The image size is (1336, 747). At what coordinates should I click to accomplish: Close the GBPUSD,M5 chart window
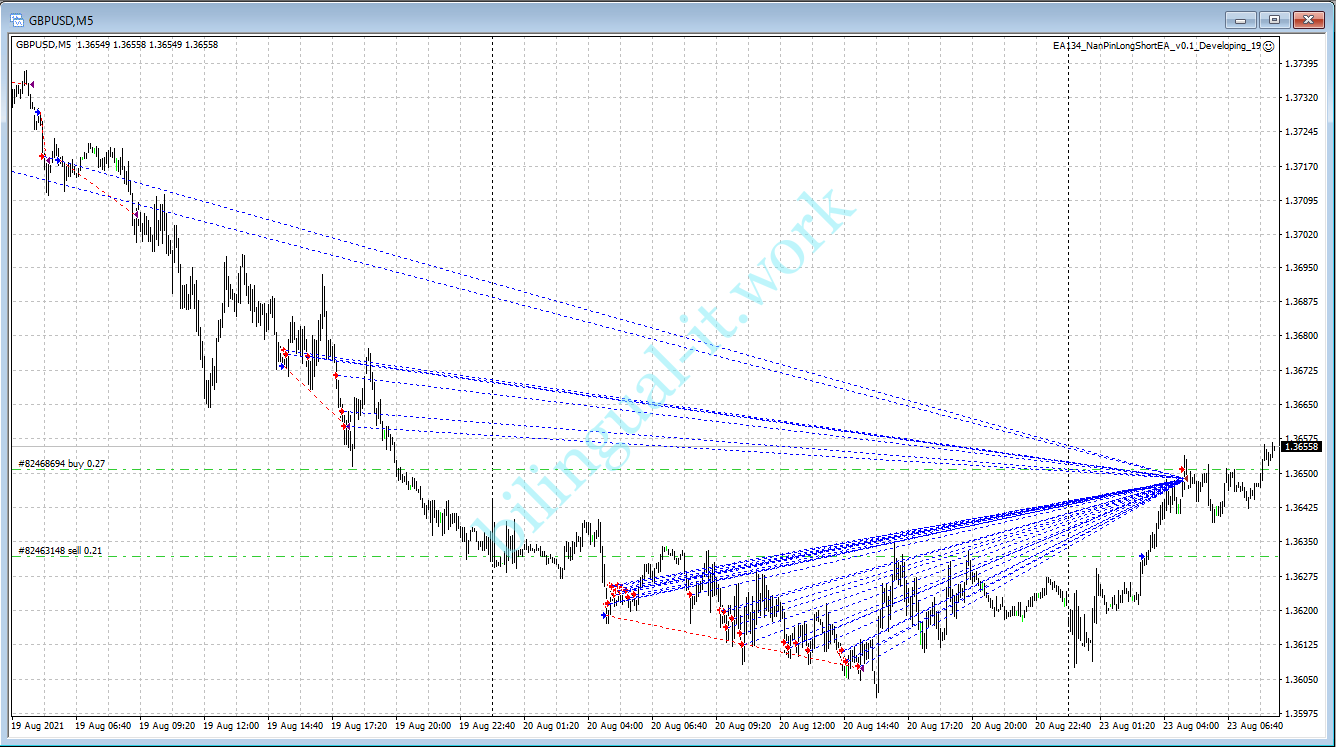coord(1309,19)
